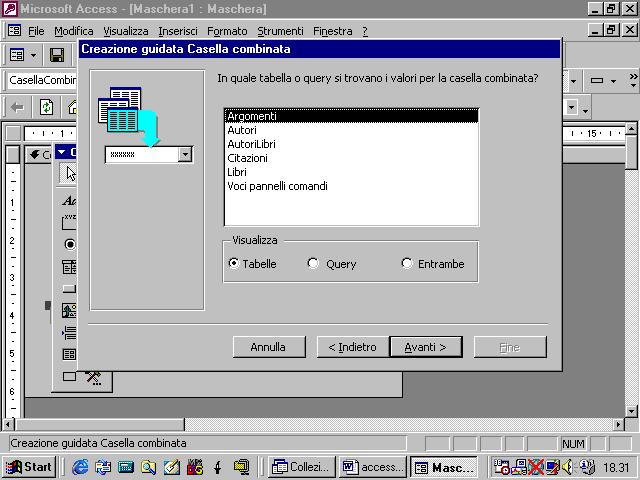Open the Modifica menu
Viewport: 640px width, 480px height.
[x=73, y=31]
